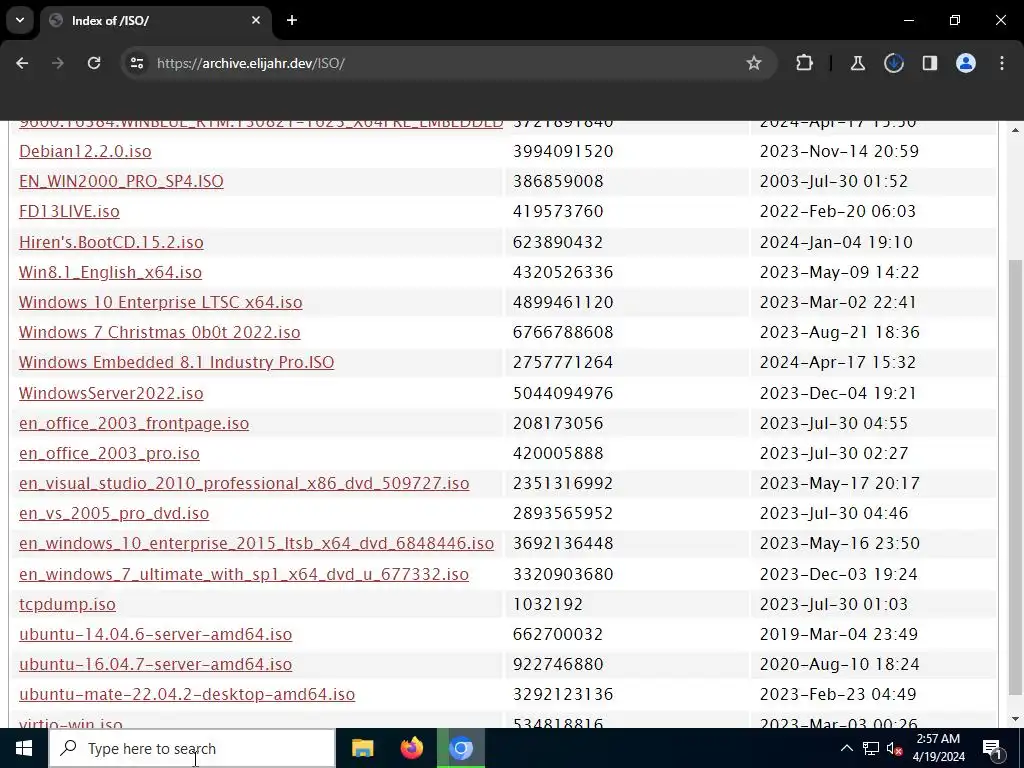The width and height of the screenshot is (1024, 768).
Task: Open File Explorer from taskbar
Action: [362, 748]
